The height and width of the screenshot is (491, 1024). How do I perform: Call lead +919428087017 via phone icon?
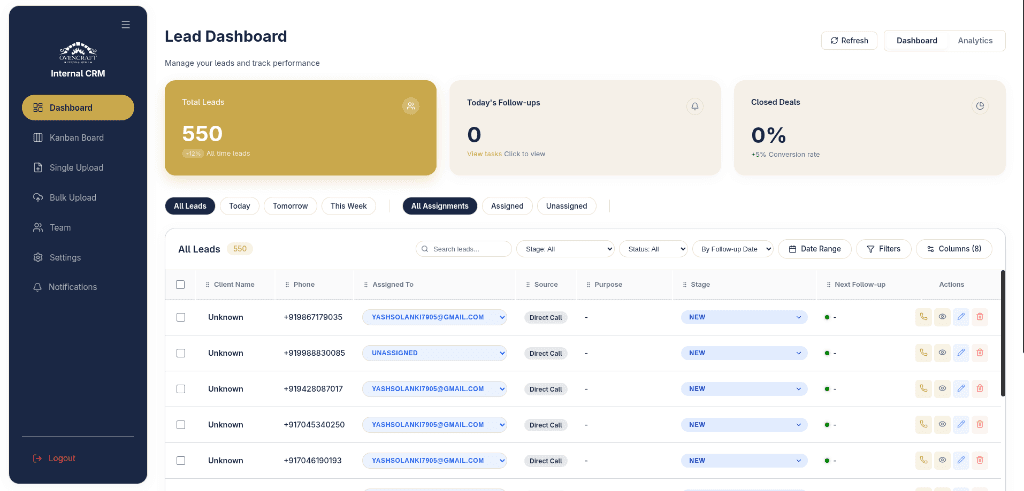(x=923, y=388)
